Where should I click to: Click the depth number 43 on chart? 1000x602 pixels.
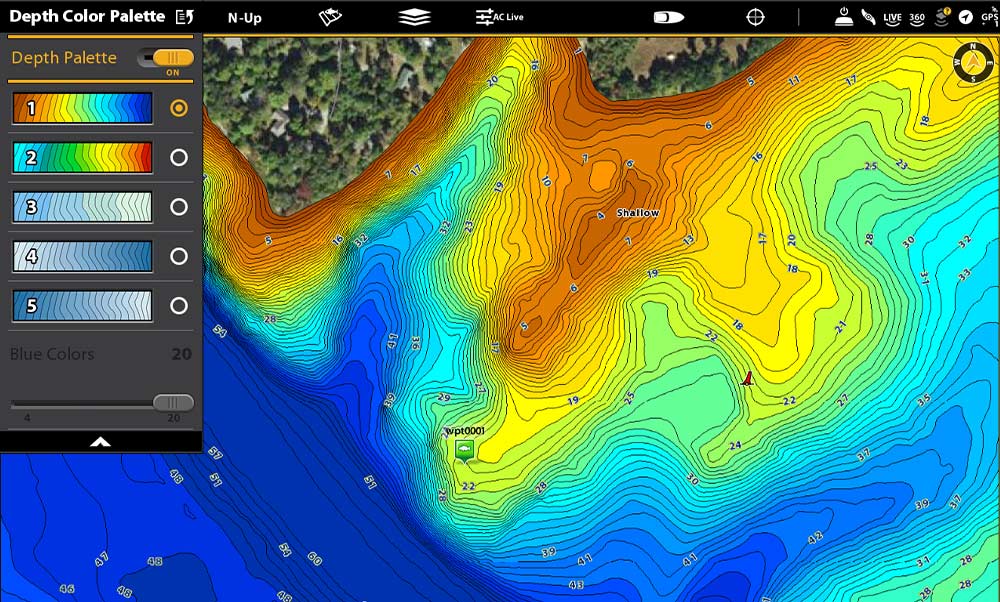pyautogui.click(x=576, y=584)
